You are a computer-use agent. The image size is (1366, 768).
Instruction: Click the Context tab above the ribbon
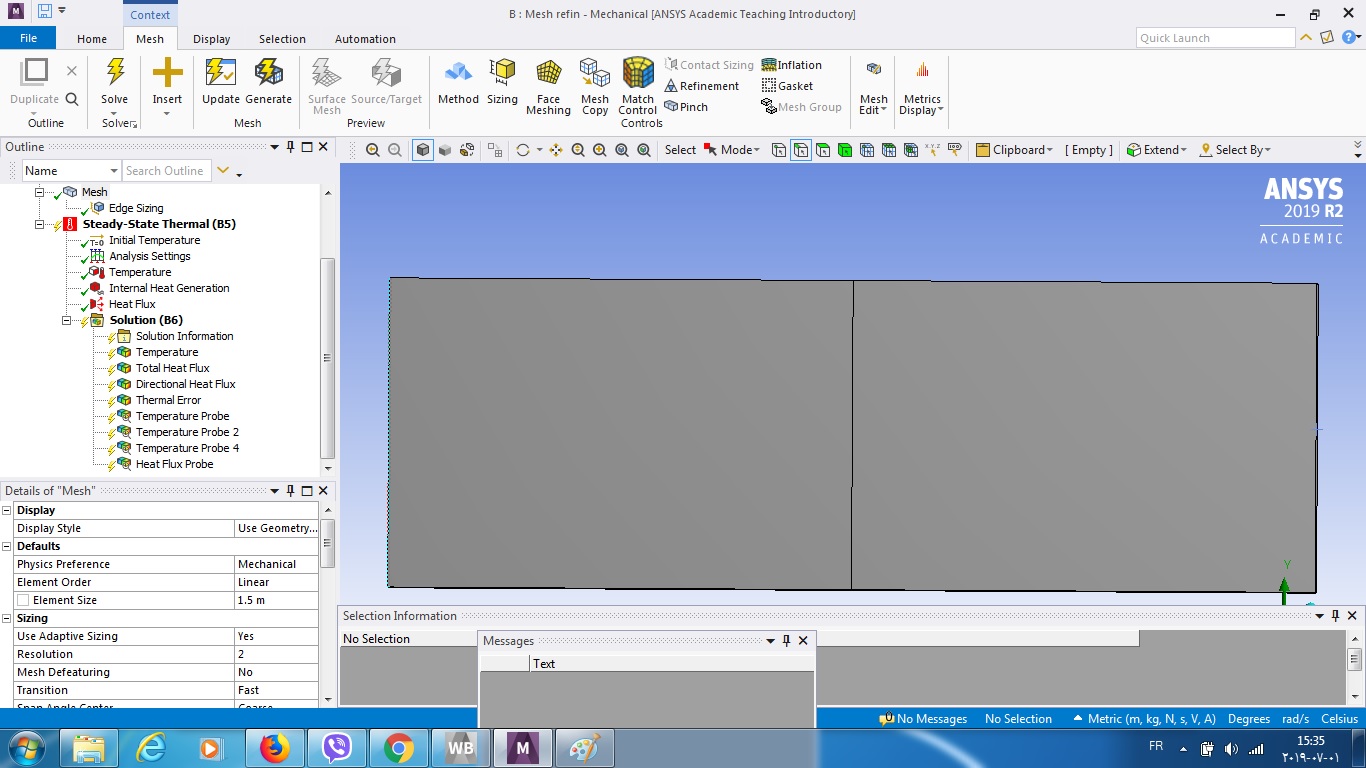point(150,15)
